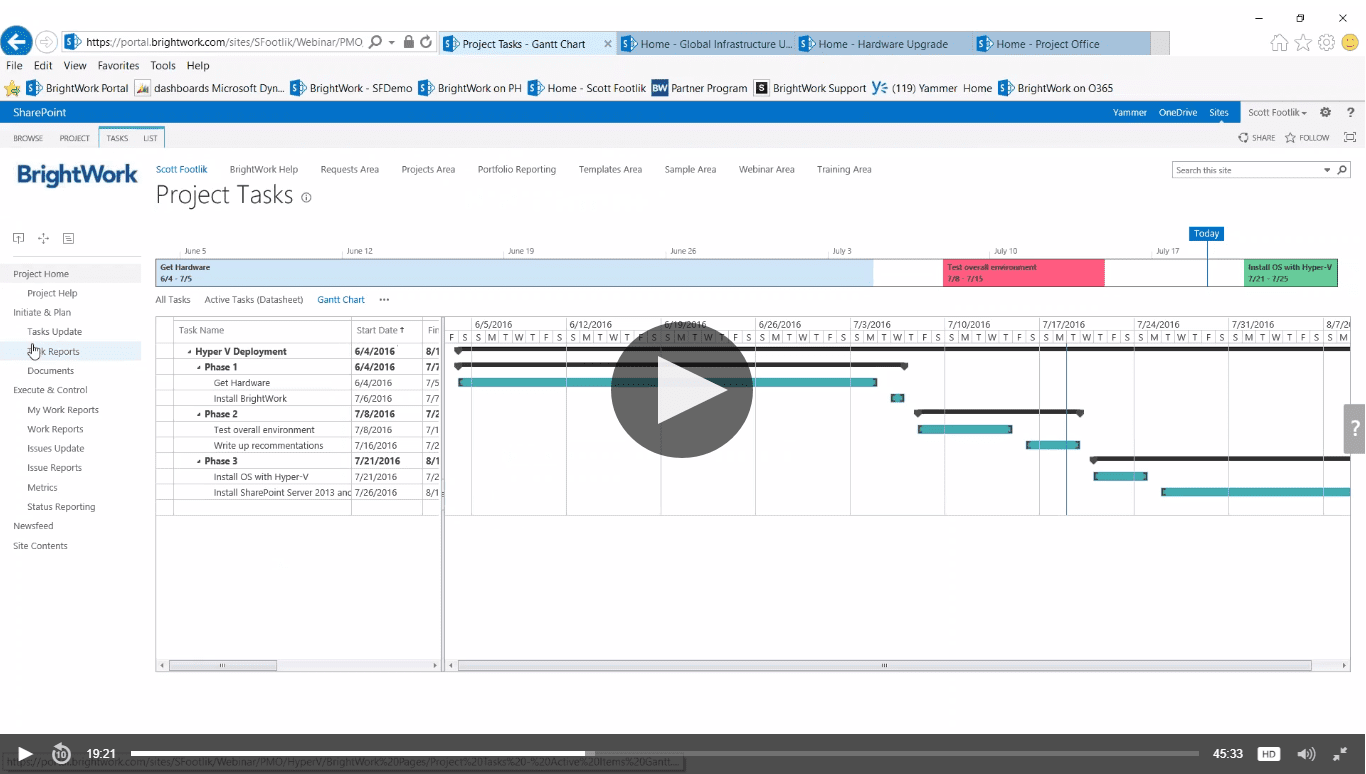
Task: Open the Scott Footlik user dropdown
Action: [x=1277, y=113]
